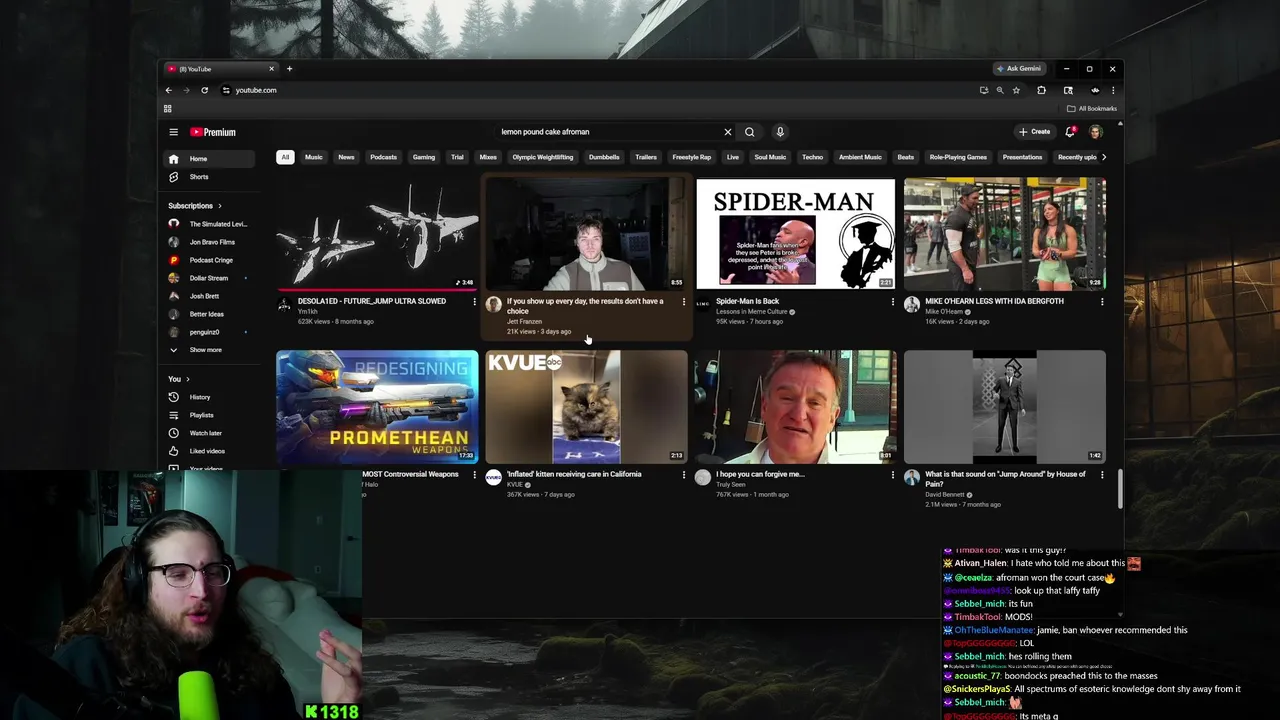Open Watch later in the sidebar
The width and height of the screenshot is (1280, 720).
(x=209, y=433)
